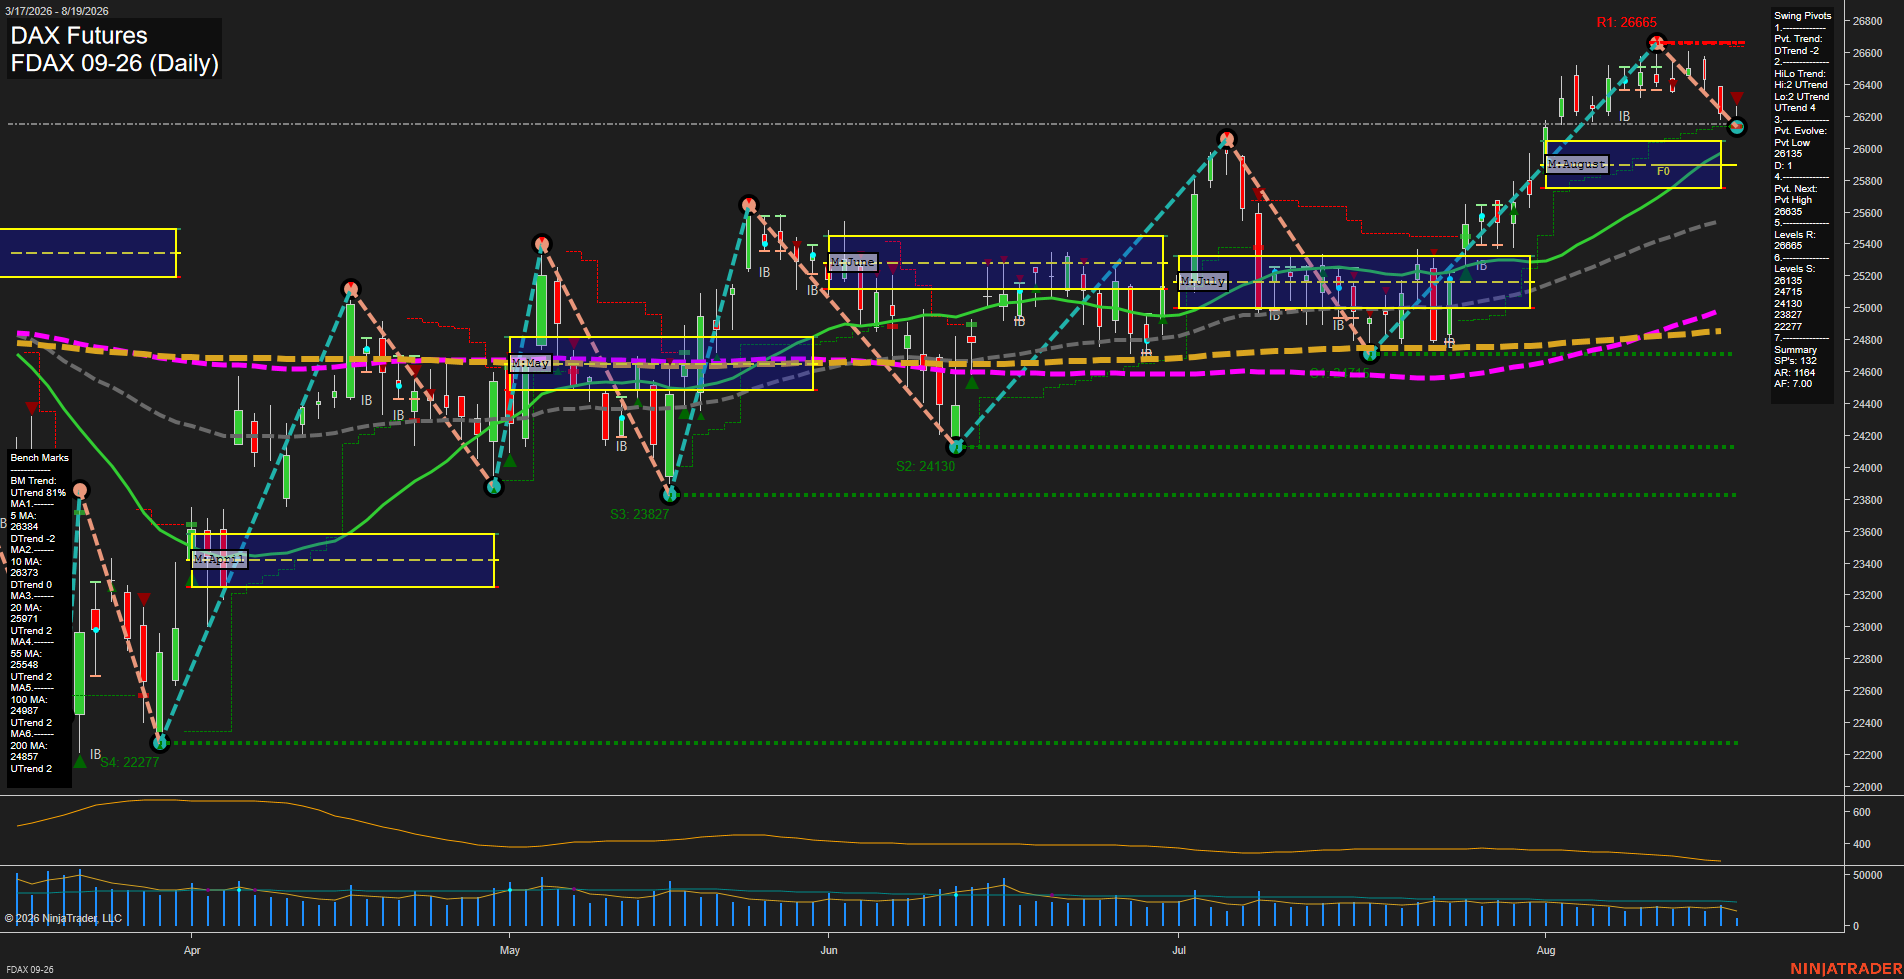Click the Jul date axis label

[1179, 950]
